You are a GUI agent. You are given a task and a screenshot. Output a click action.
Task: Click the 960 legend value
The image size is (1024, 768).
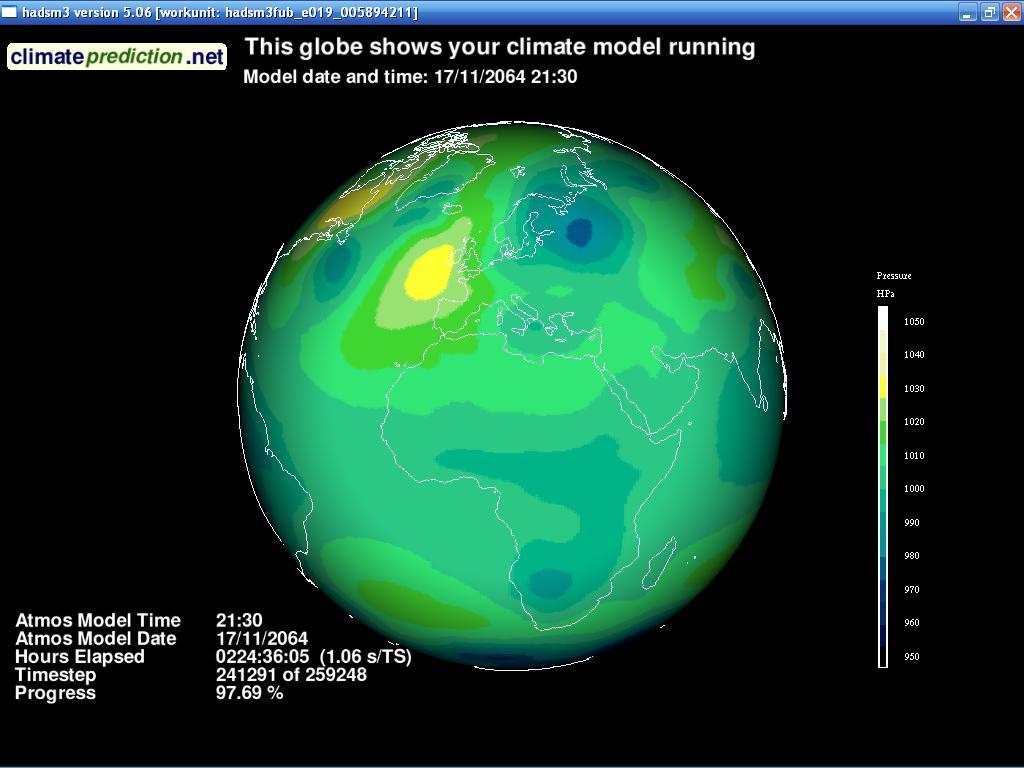[912, 623]
